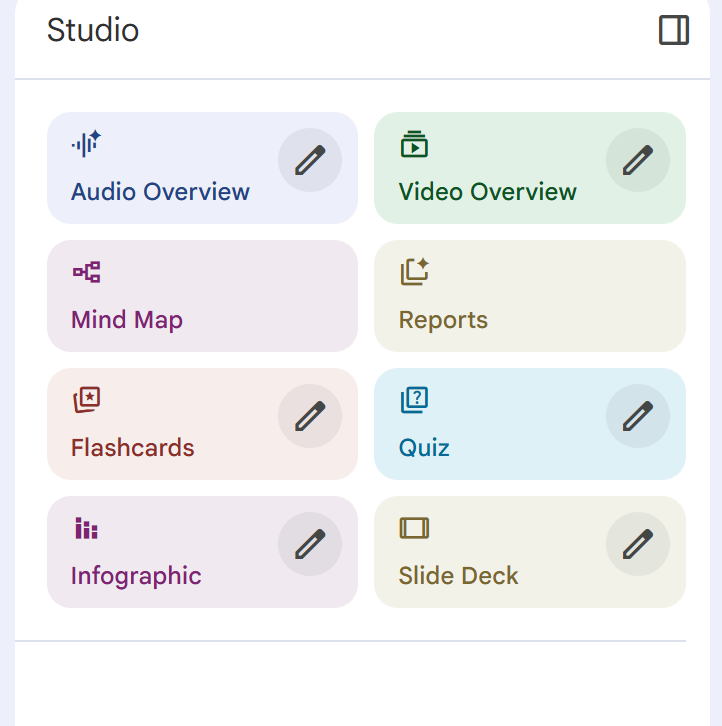
Task: Edit Flashcards settings with pencil button
Action: tap(310, 416)
